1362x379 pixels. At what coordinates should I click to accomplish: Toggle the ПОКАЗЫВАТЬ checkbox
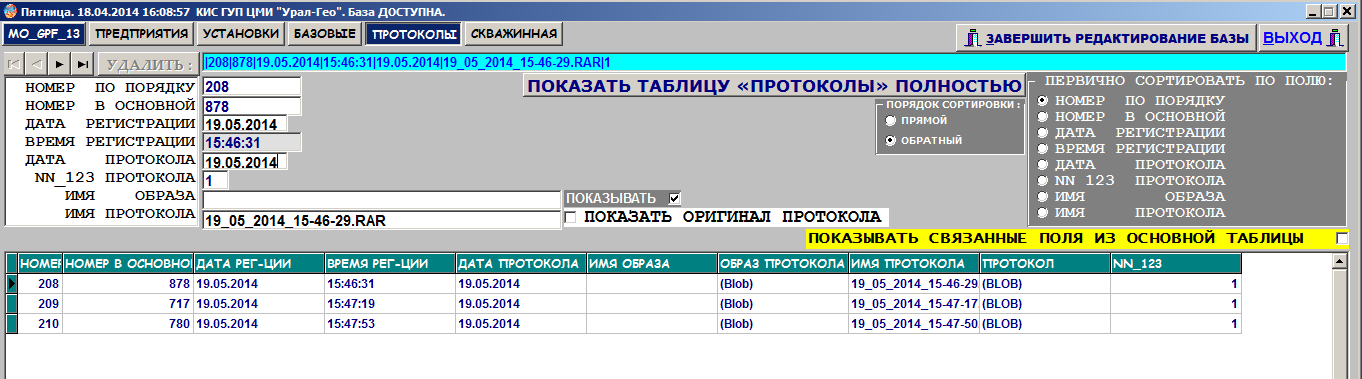coord(675,198)
